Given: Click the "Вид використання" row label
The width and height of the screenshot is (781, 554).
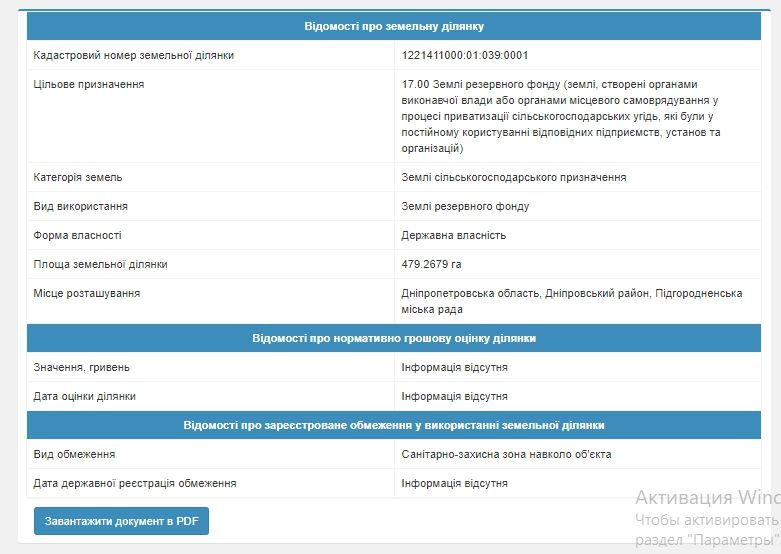Looking at the screenshot, I should tap(81, 207).
